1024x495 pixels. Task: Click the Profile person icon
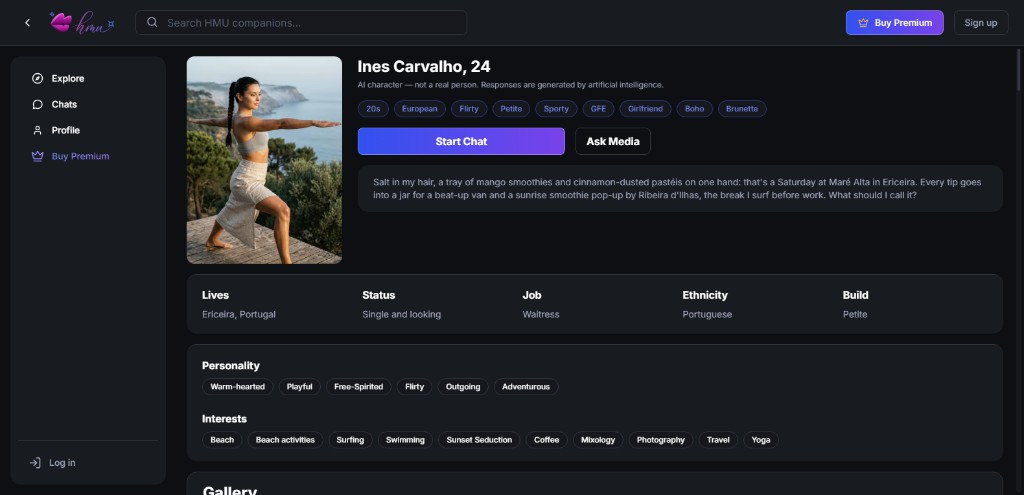tap(37, 131)
